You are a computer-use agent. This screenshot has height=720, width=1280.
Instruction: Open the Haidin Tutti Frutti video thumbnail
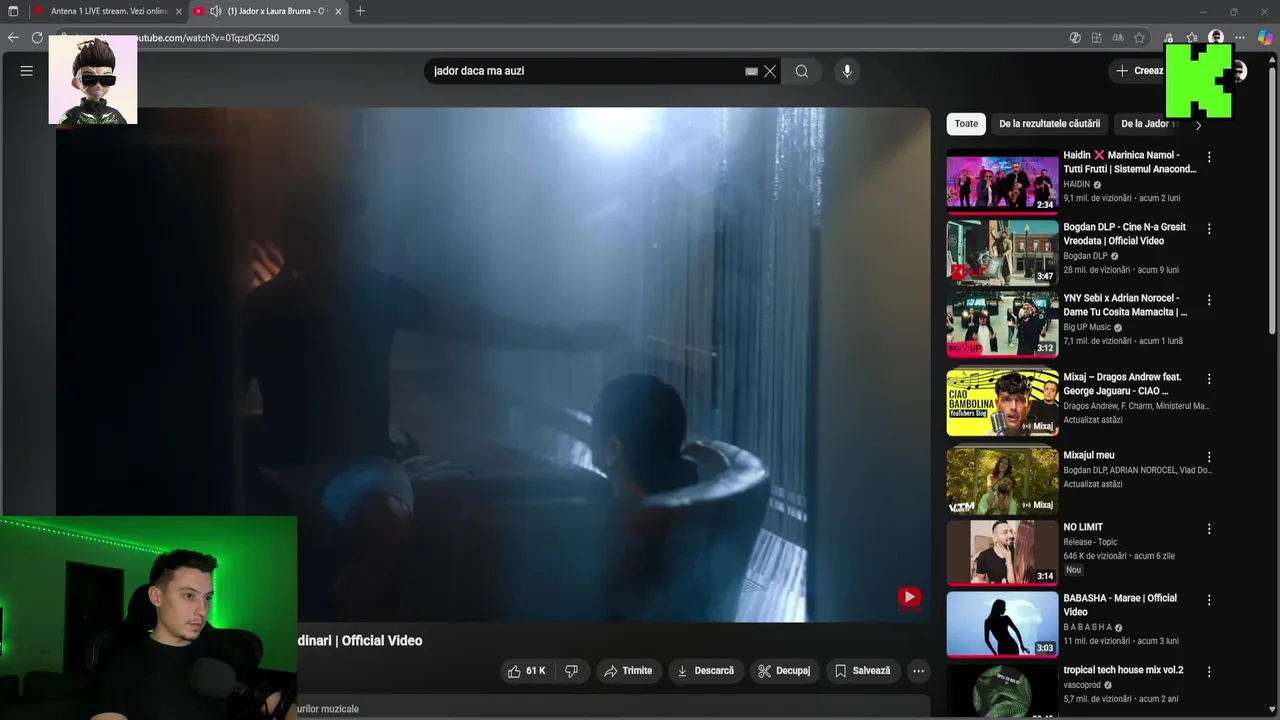click(1002, 181)
